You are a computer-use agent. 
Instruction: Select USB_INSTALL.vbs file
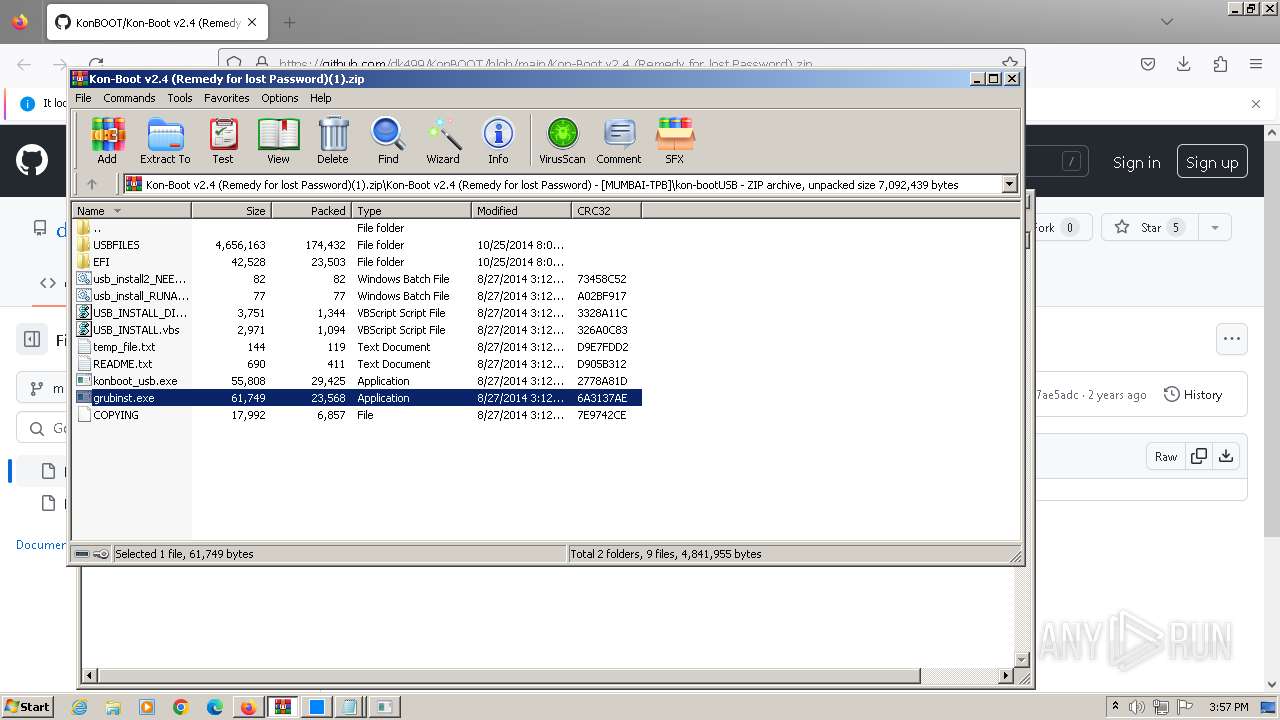(x=357, y=330)
